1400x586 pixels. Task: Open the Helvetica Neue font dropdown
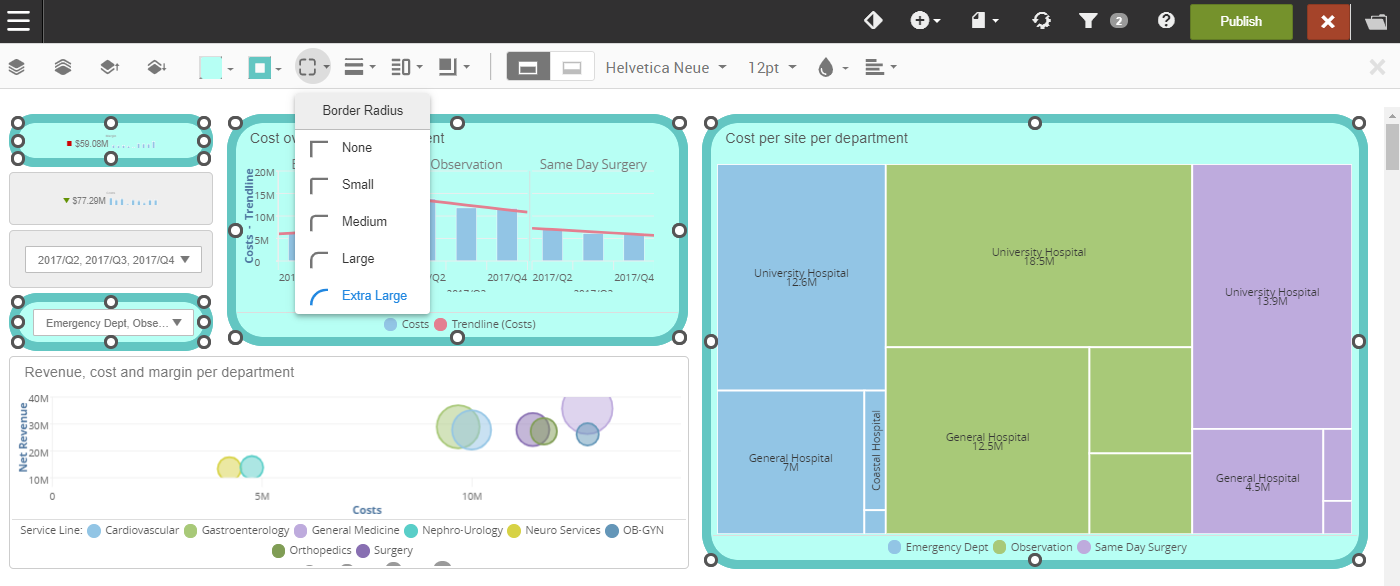(665, 67)
